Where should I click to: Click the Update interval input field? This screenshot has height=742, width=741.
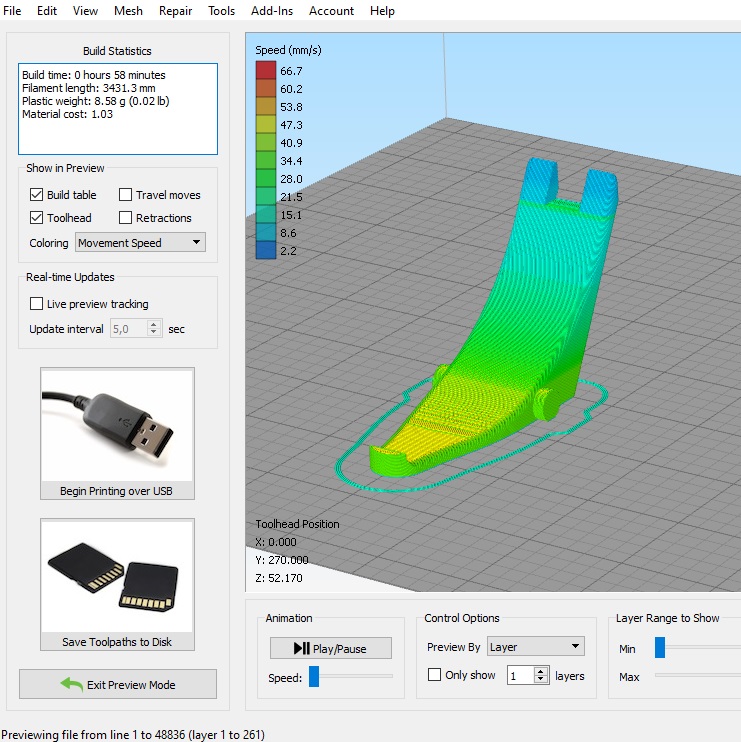[x=129, y=329]
